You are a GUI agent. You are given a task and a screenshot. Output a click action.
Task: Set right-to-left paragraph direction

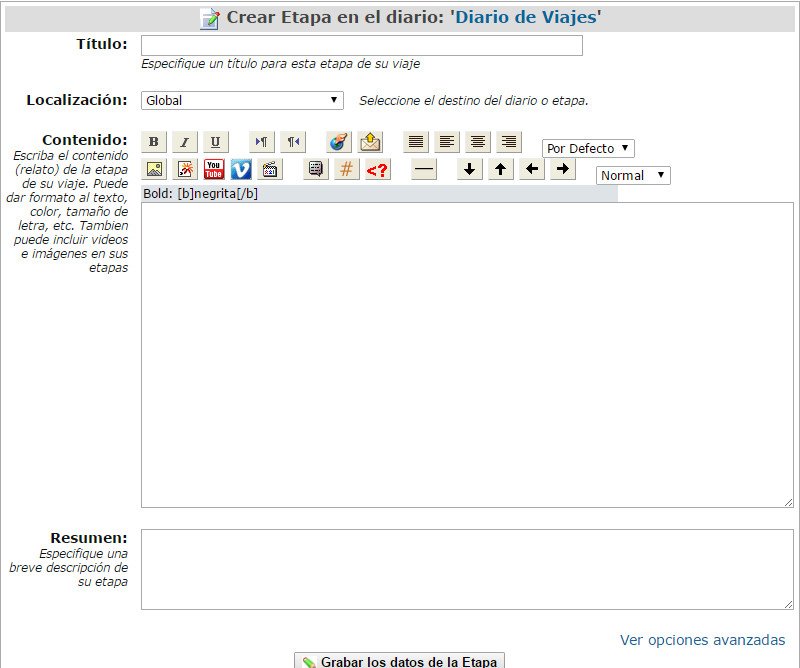pos(293,142)
